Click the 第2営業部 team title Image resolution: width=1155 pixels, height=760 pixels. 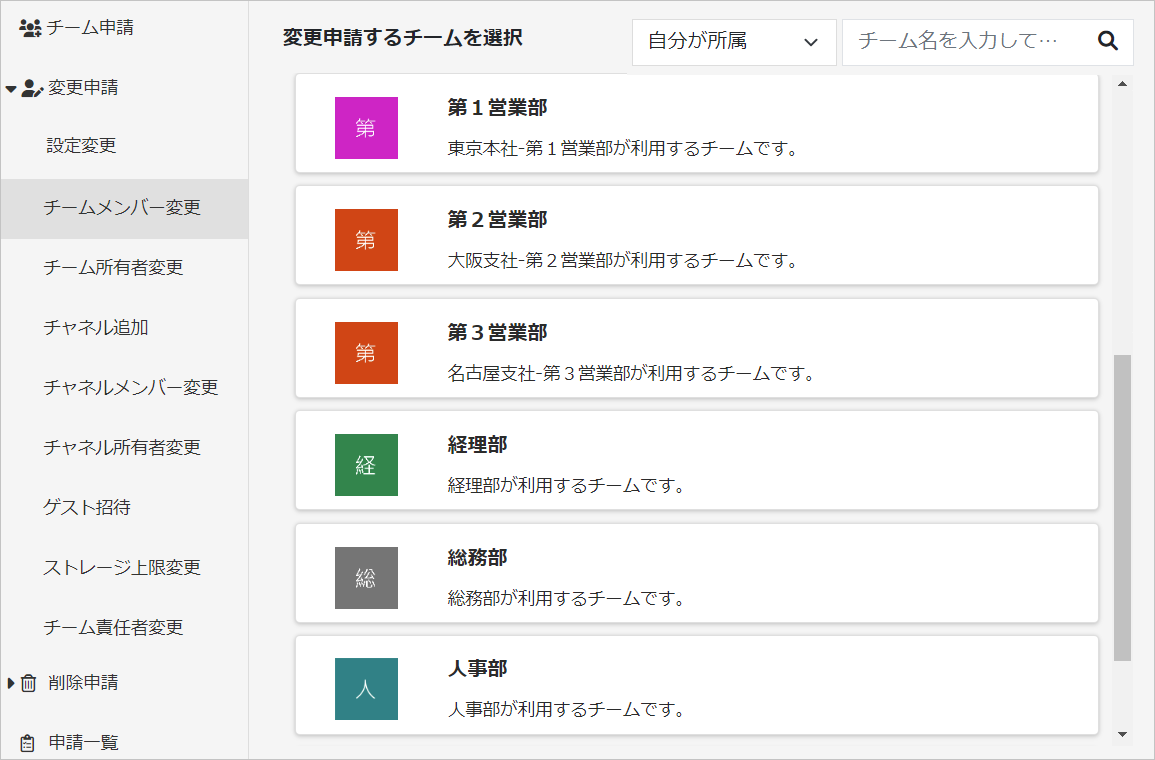click(497, 220)
